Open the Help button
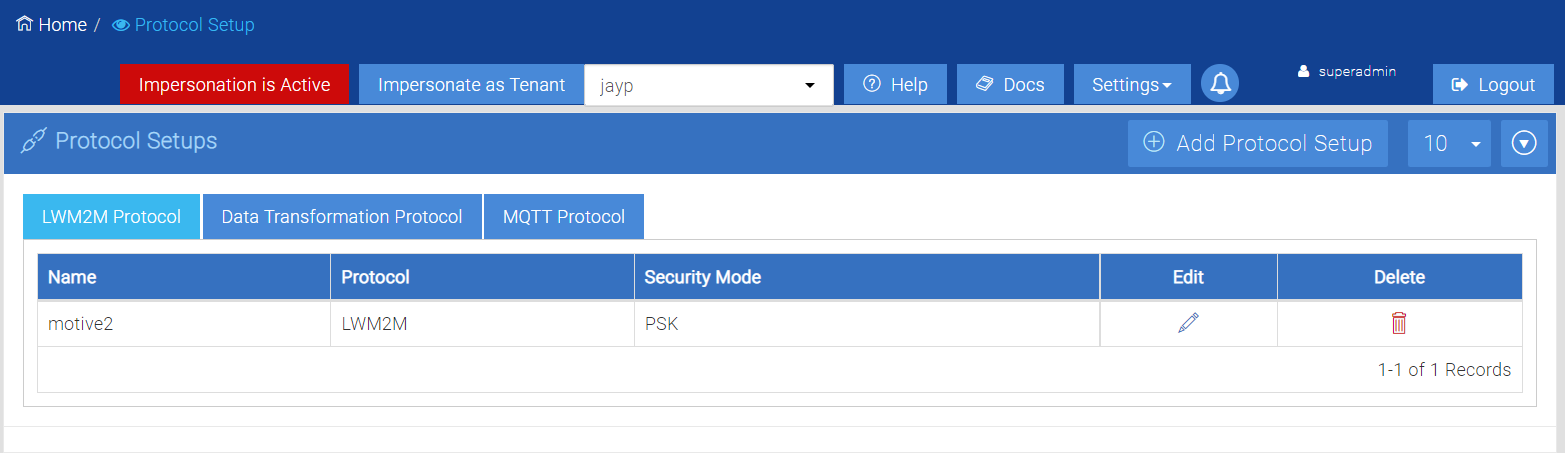This screenshot has width=1565, height=453. pyautogui.click(x=895, y=85)
